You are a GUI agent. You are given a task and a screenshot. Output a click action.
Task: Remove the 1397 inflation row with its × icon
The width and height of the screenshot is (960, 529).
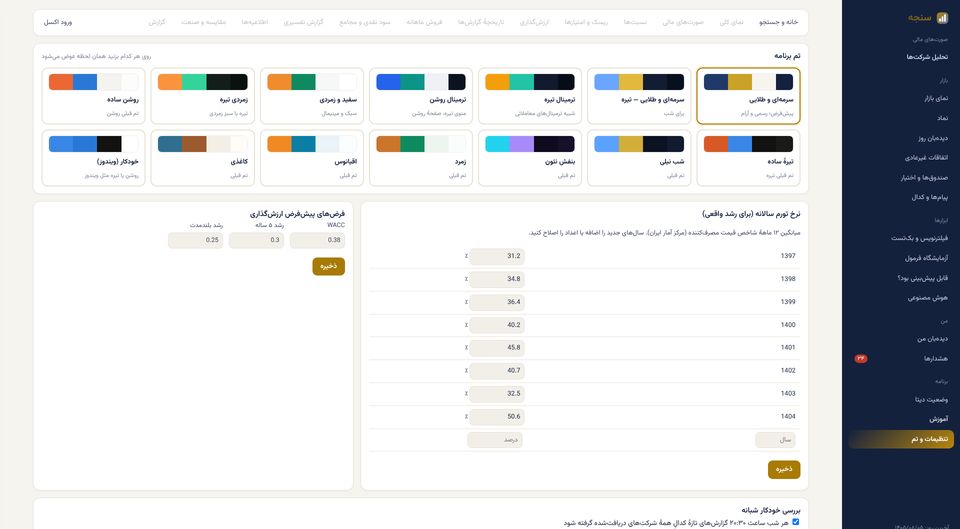point(467,257)
